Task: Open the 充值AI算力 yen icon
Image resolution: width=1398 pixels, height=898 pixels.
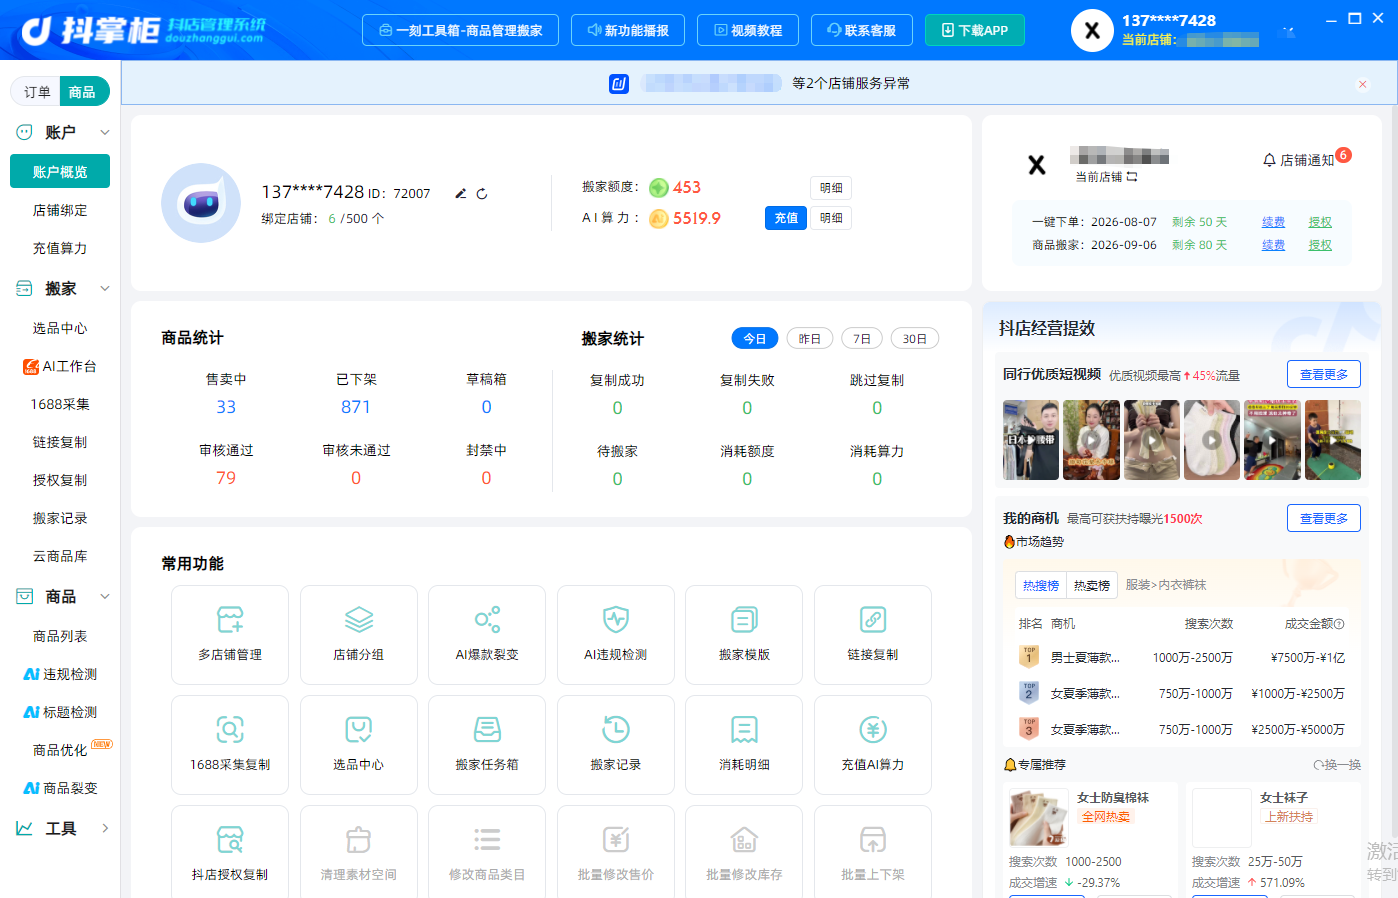Action: (873, 729)
